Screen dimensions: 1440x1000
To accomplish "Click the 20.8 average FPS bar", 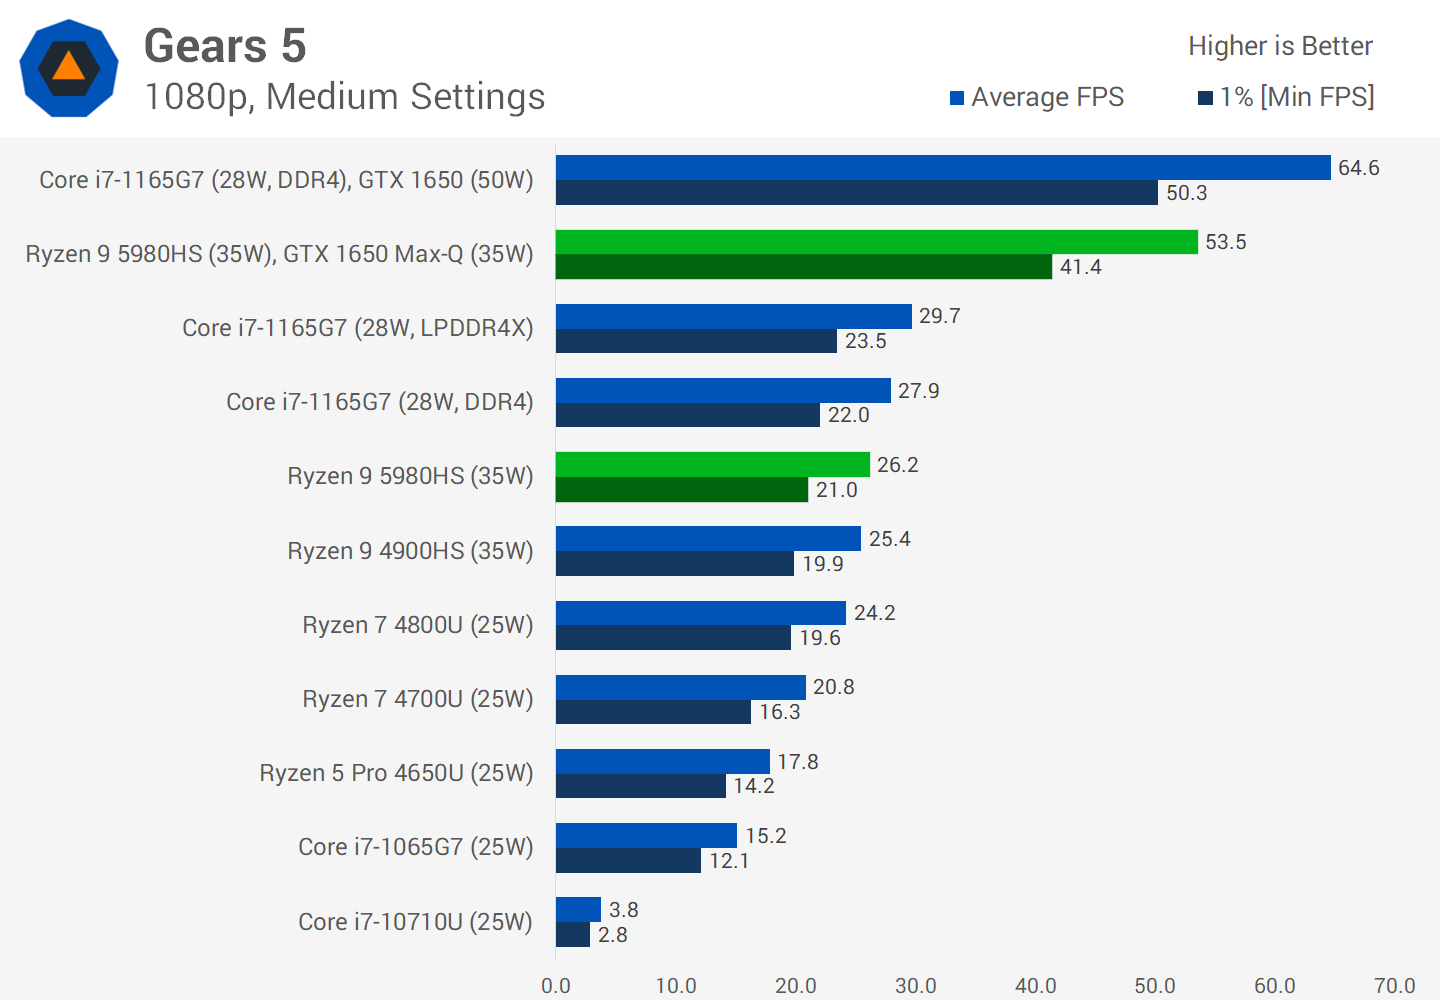I will pyautogui.click(x=681, y=687).
